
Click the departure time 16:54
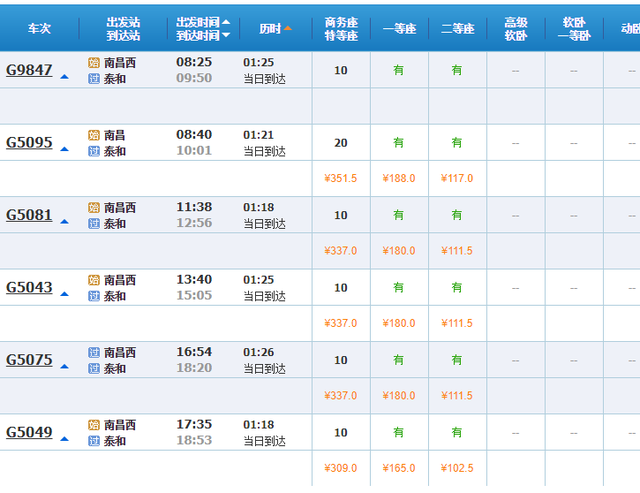(194, 352)
